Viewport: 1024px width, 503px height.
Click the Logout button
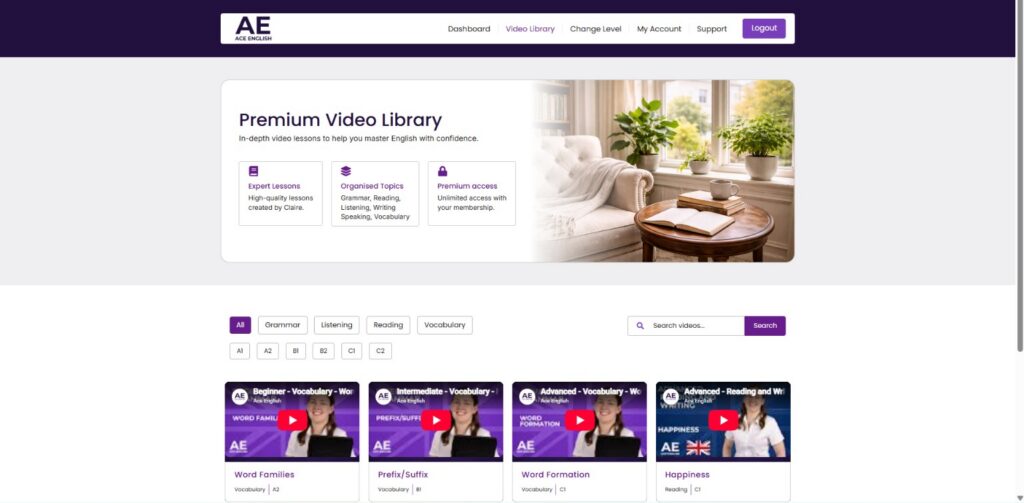pos(764,29)
